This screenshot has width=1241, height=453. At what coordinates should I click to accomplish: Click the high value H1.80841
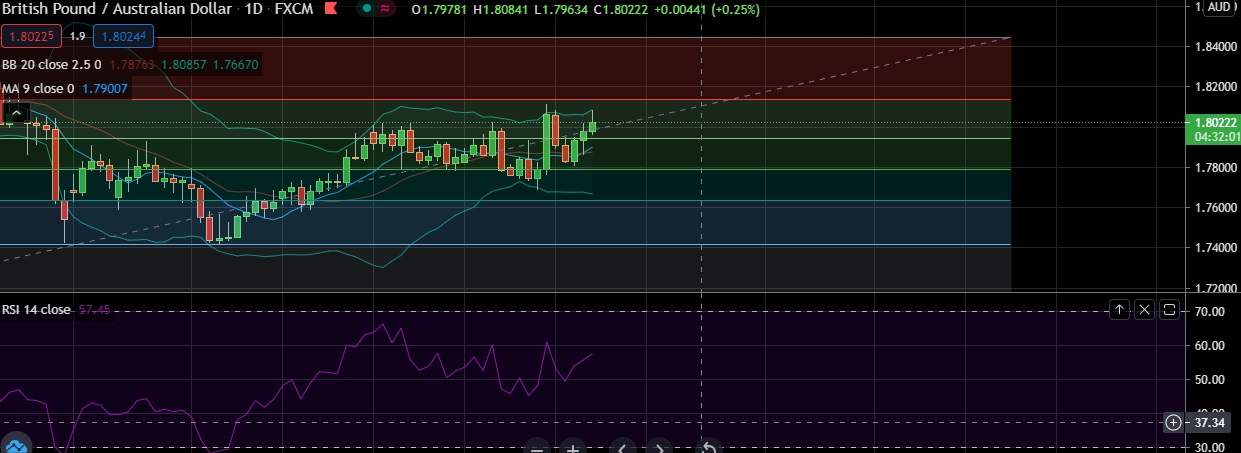[503, 10]
